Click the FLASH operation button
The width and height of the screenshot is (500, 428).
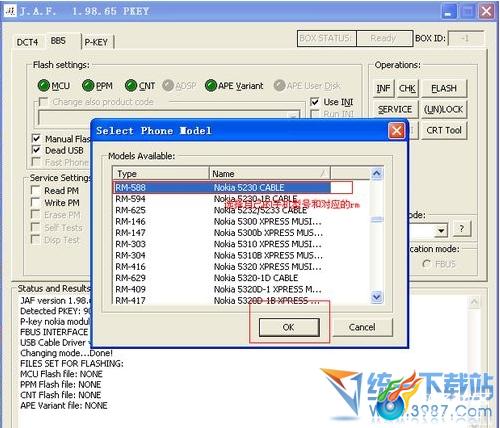tap(444, 89)
